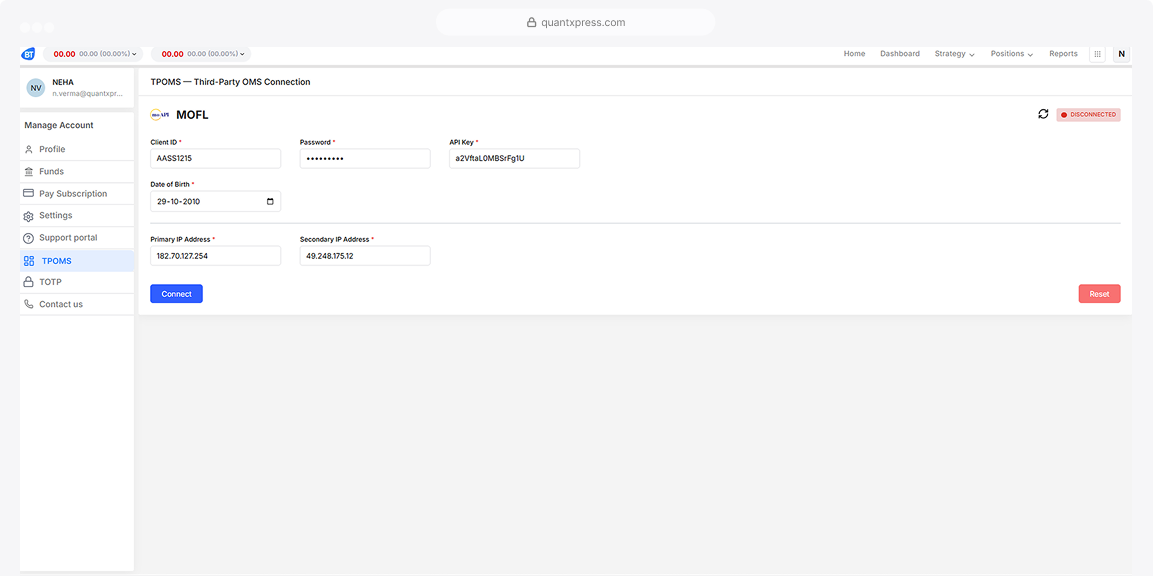Open Dashboard from top navigation

[x=900, y=54]
